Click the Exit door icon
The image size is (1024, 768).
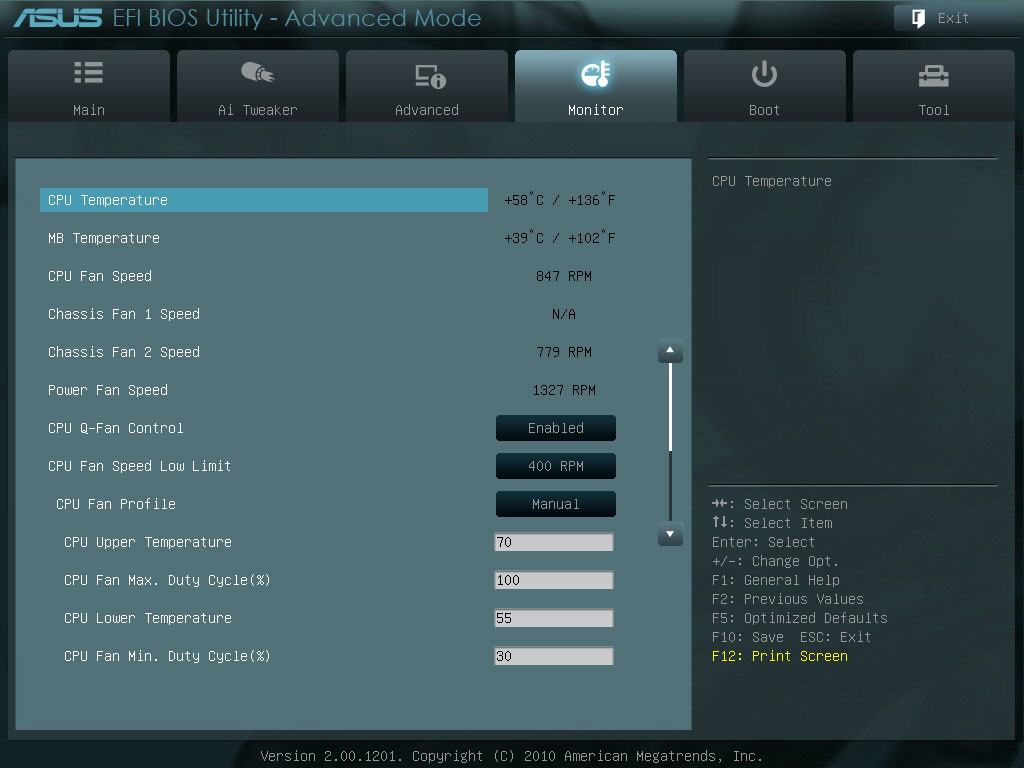[918, 18]
